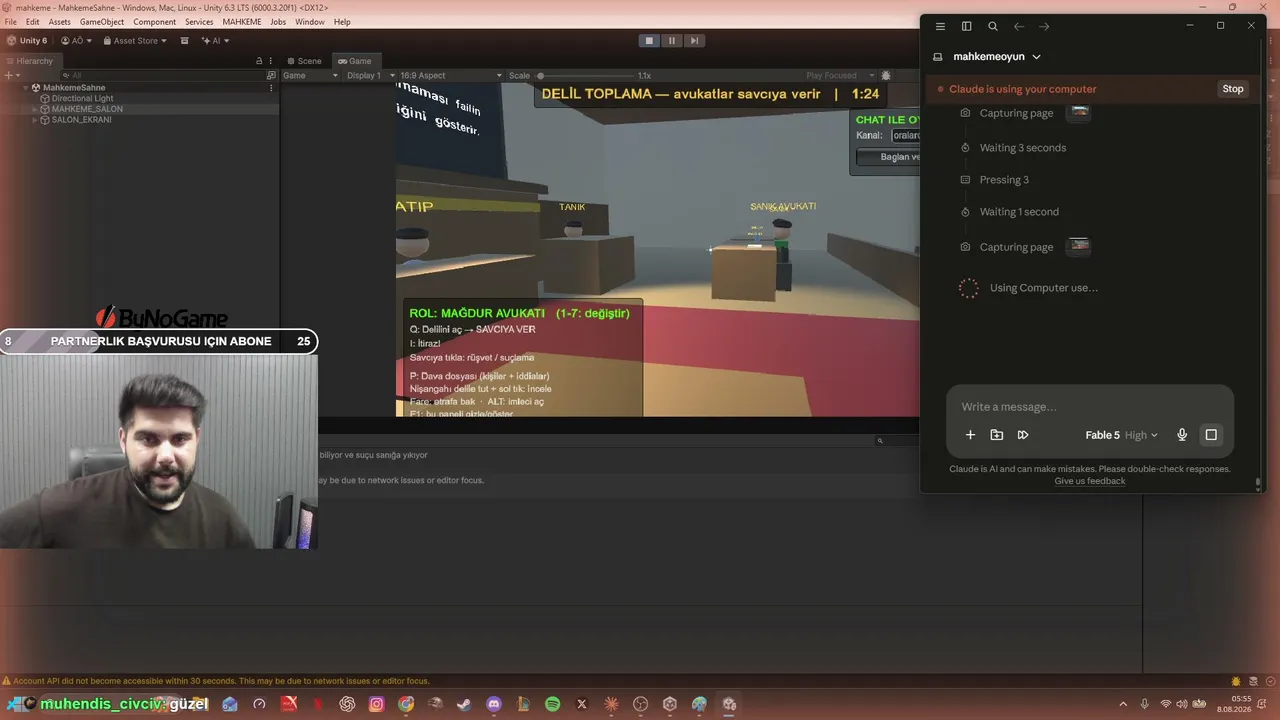Select the Hierarchy panel tab
The image size is (1280, 720).
(29, 61)
